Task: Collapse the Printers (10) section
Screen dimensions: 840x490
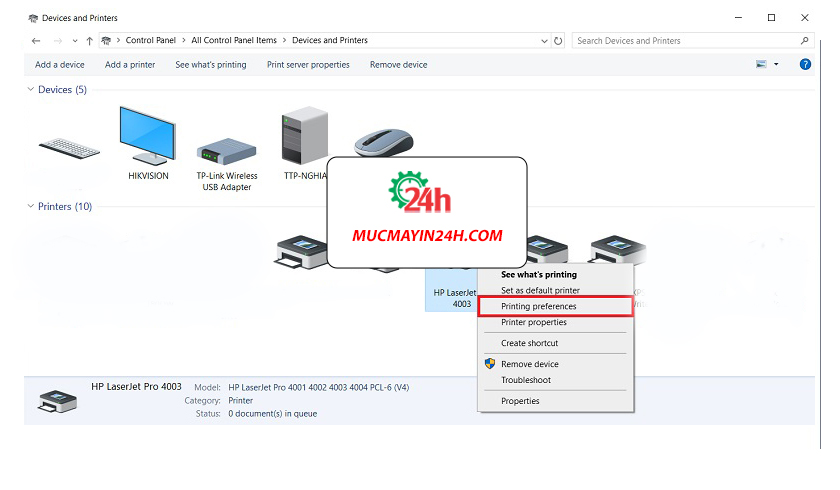Action: [31, 206]
